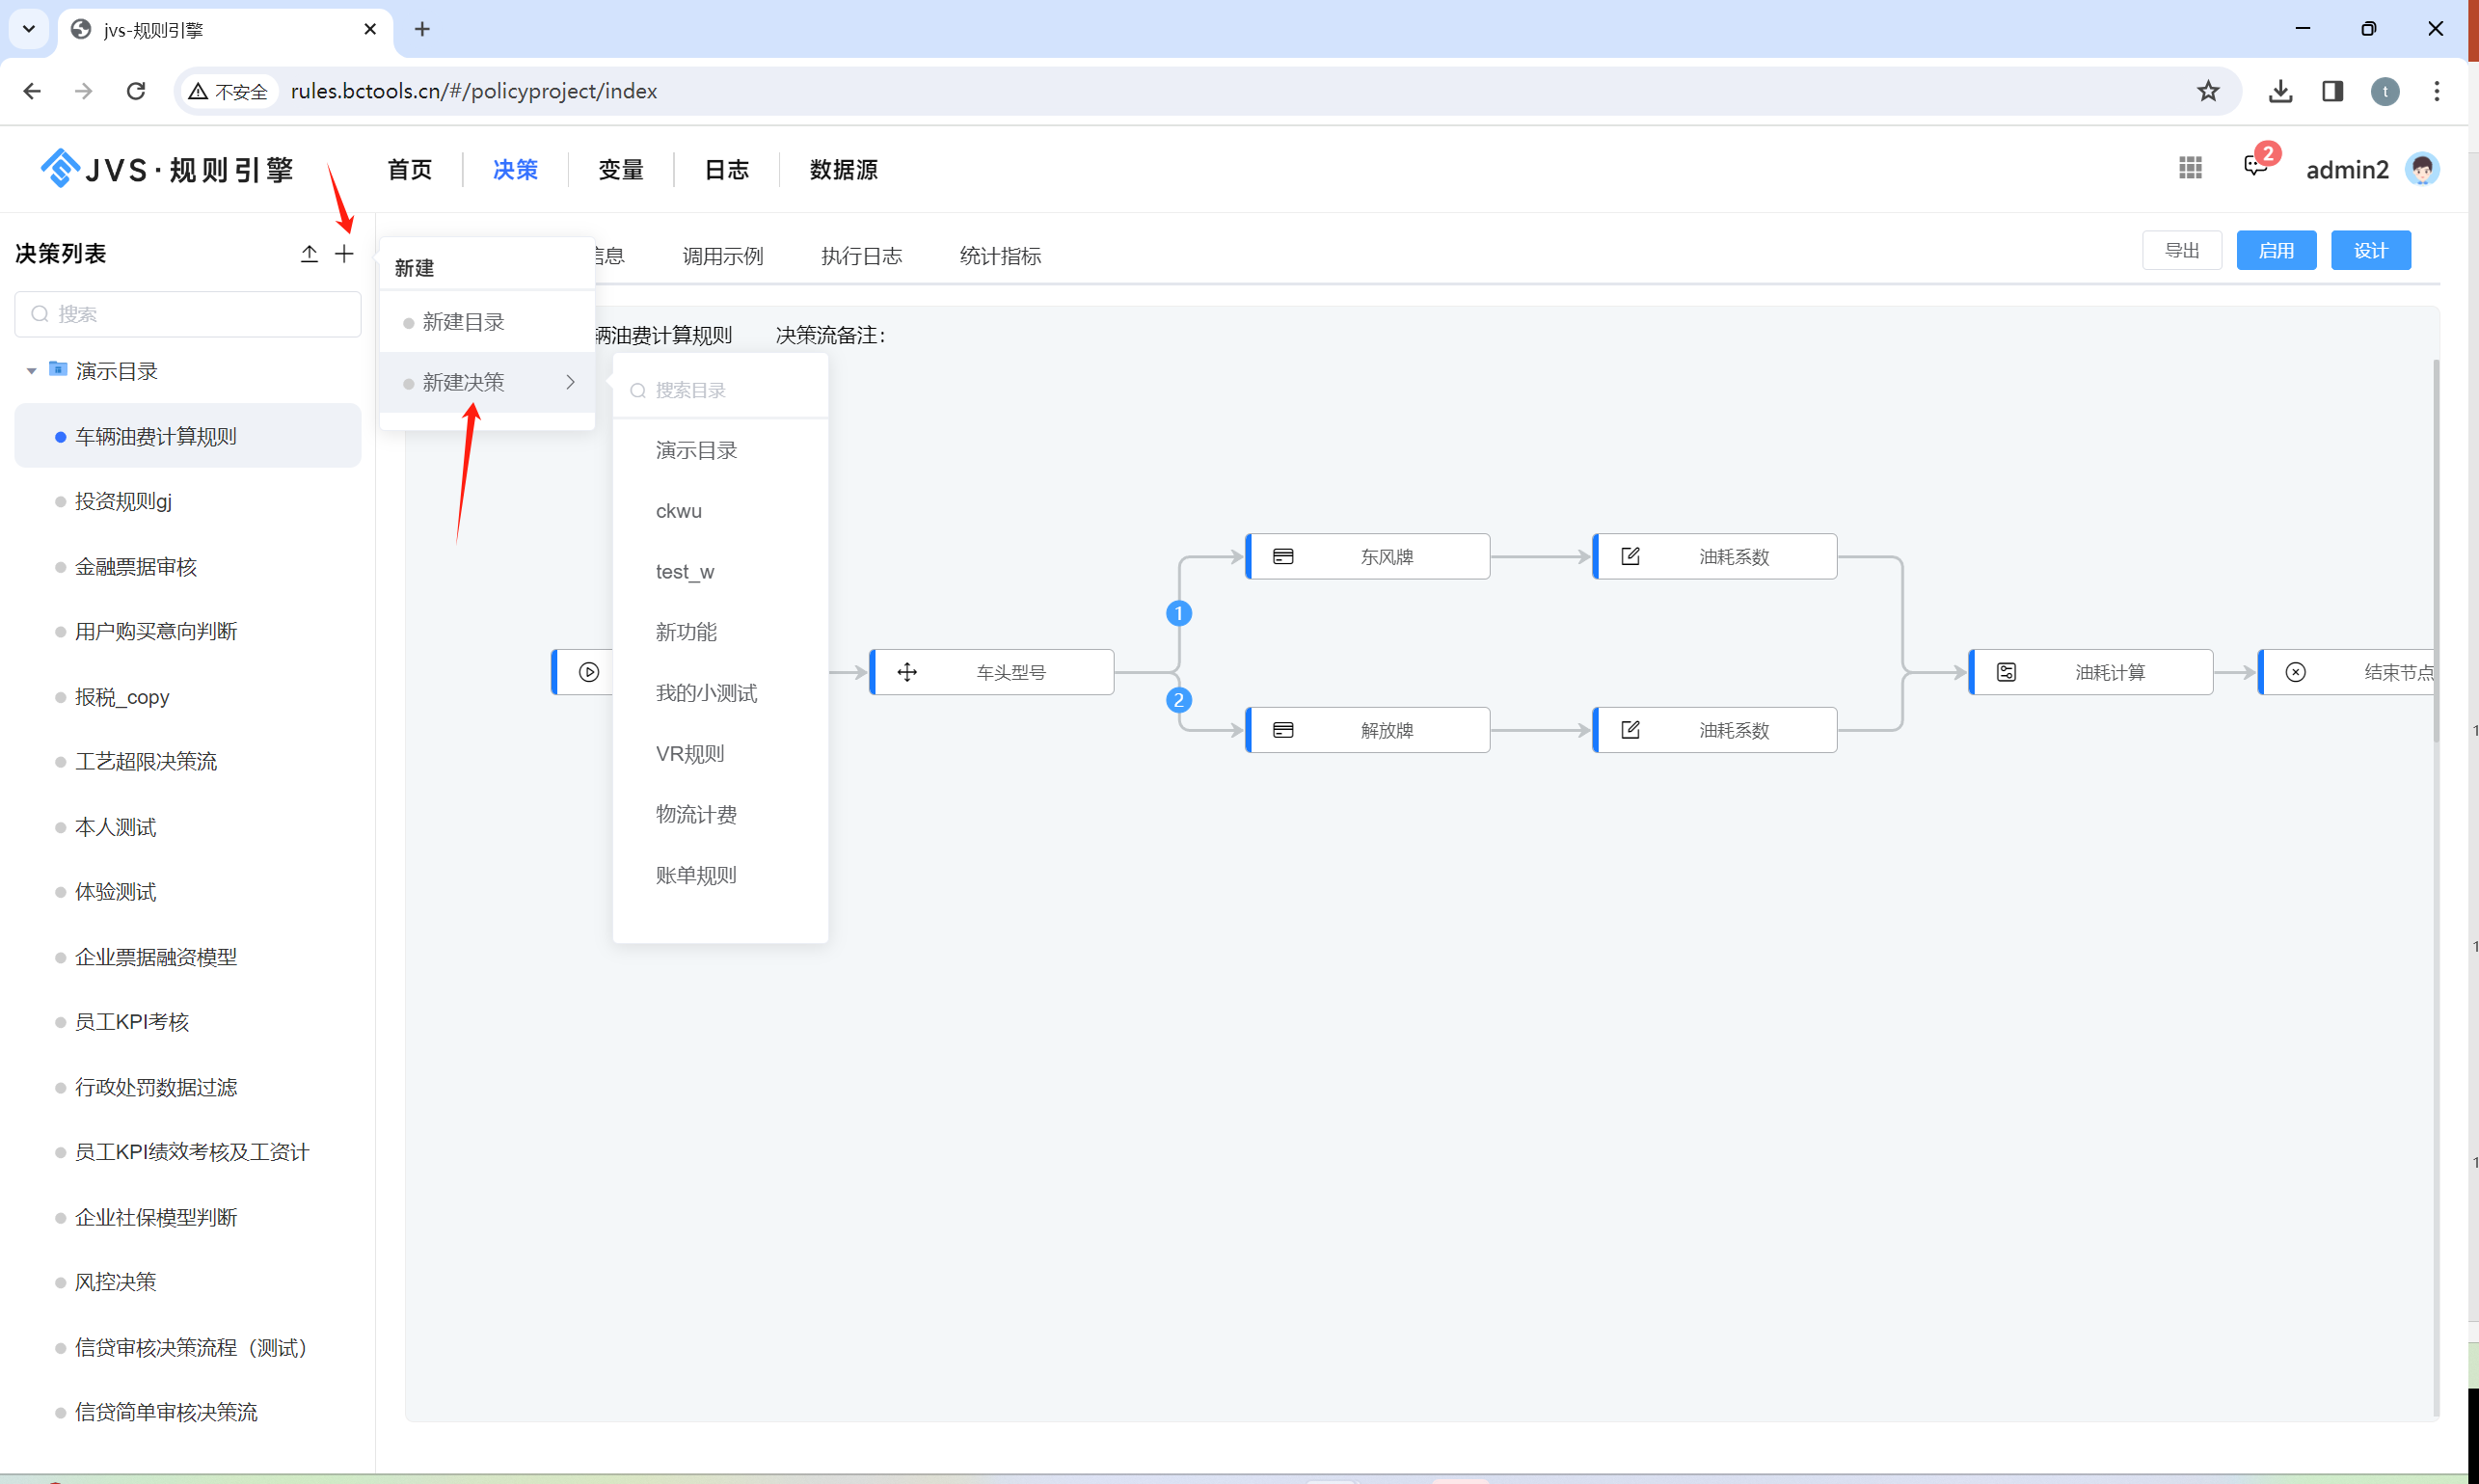Select 物流计费 in the directory list
The height and width of the screenshot is (1484, 2479).
click(x=696, y=814)
